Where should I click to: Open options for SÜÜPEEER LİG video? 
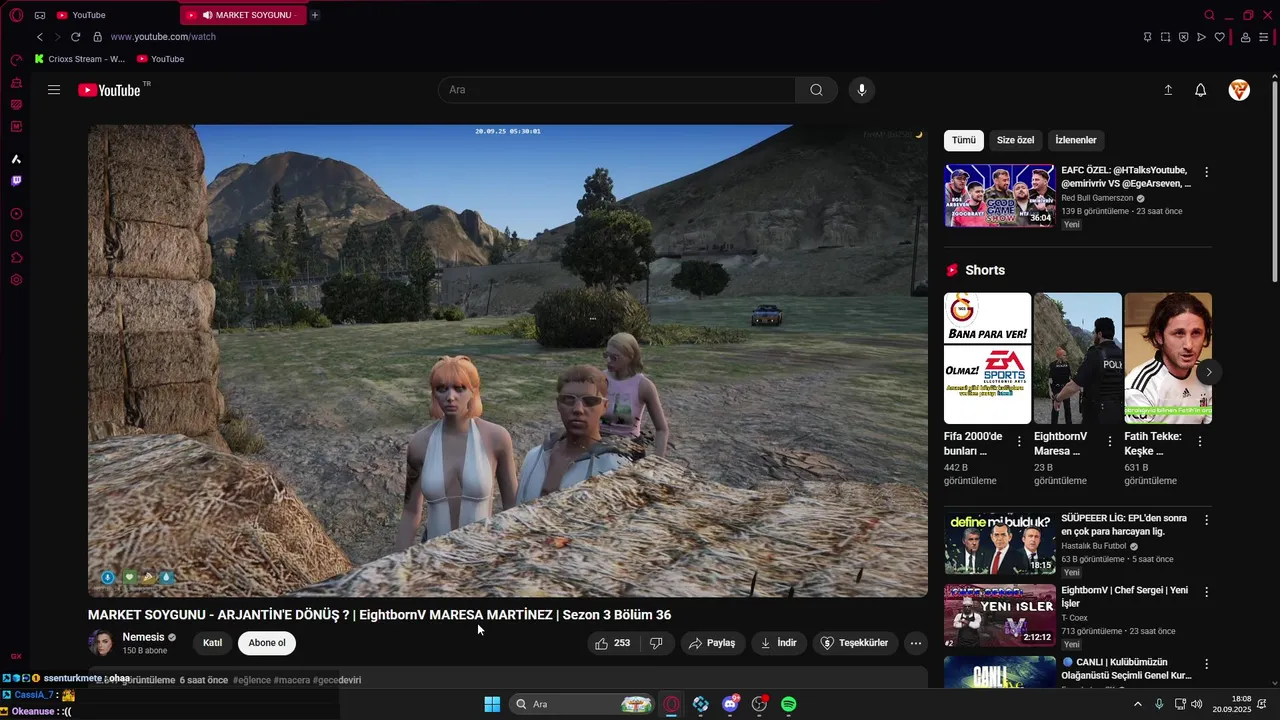pyautogui.click(x=1206, y=520)
